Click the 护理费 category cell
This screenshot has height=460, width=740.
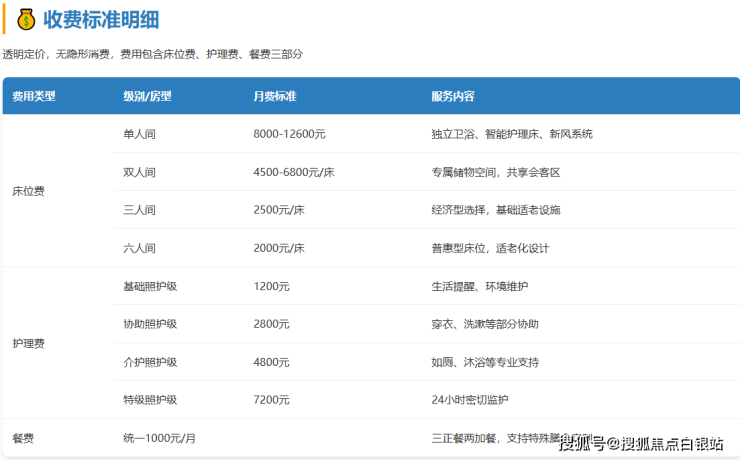point(28,343)
